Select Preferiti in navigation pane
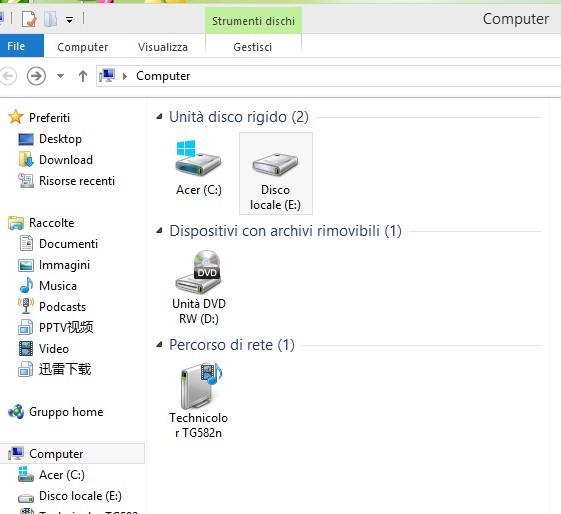Viewport: 561px width, 514px height. pyautogui.click(x=49, y=117)
